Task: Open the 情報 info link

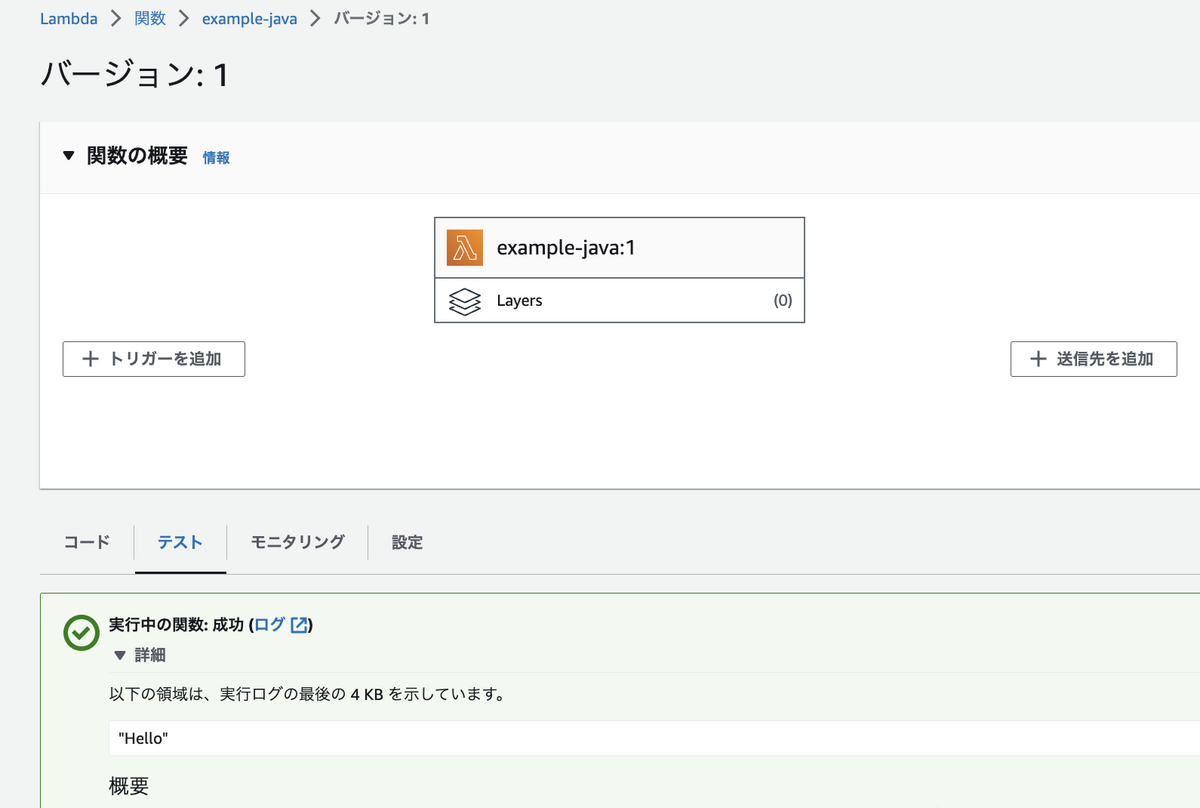Action: (x=216, y=158)
